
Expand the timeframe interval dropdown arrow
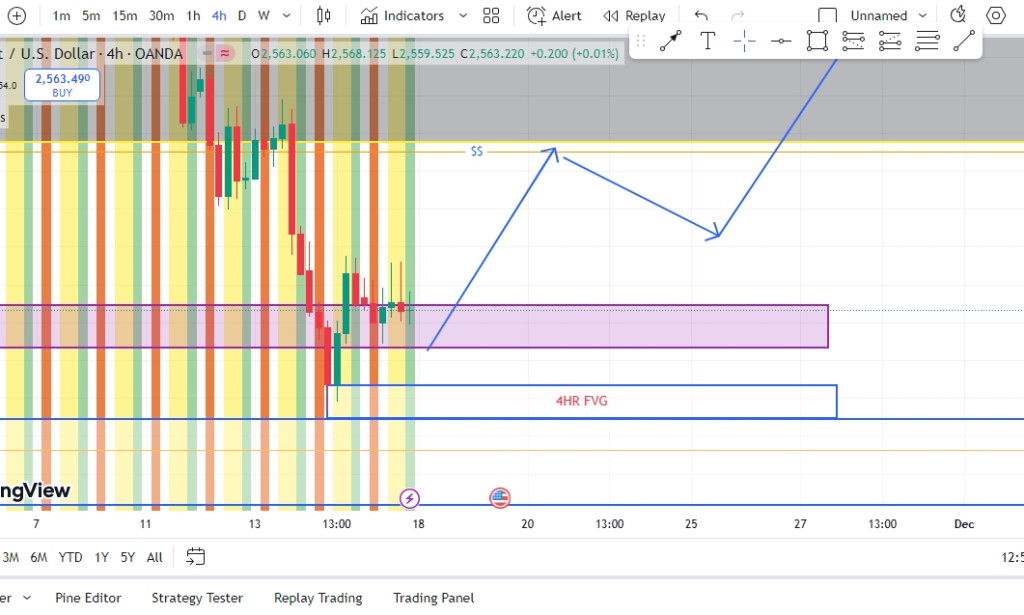tap(288, 16)
